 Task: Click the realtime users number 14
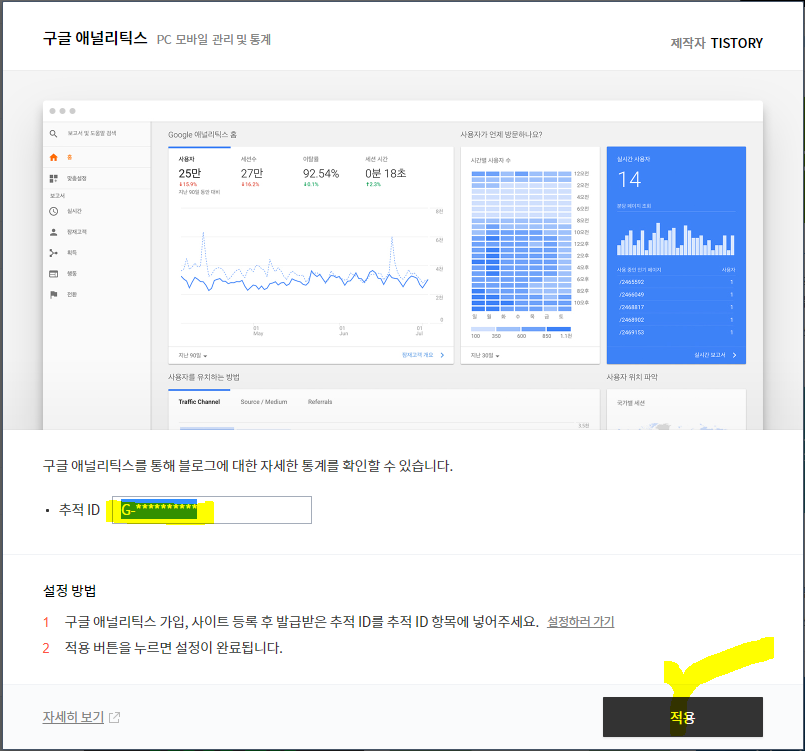(x=629, y=180)
